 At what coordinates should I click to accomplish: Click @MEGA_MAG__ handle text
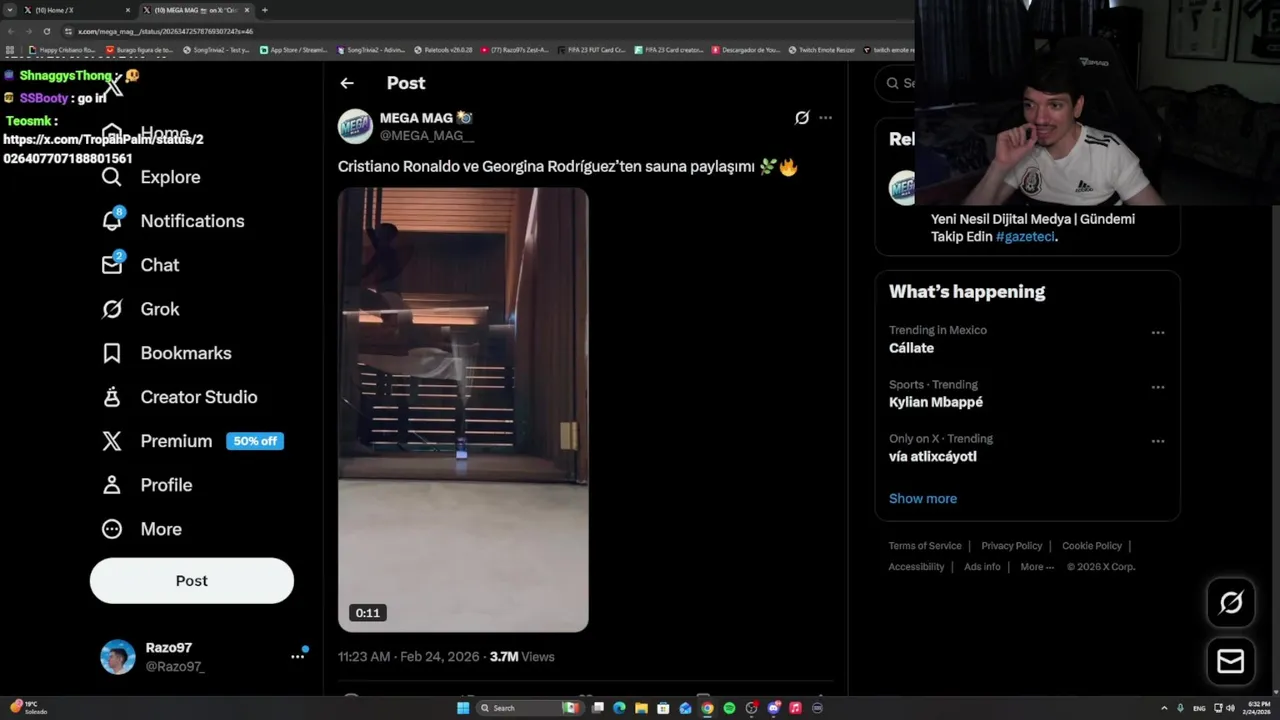[x=427, y=136]
